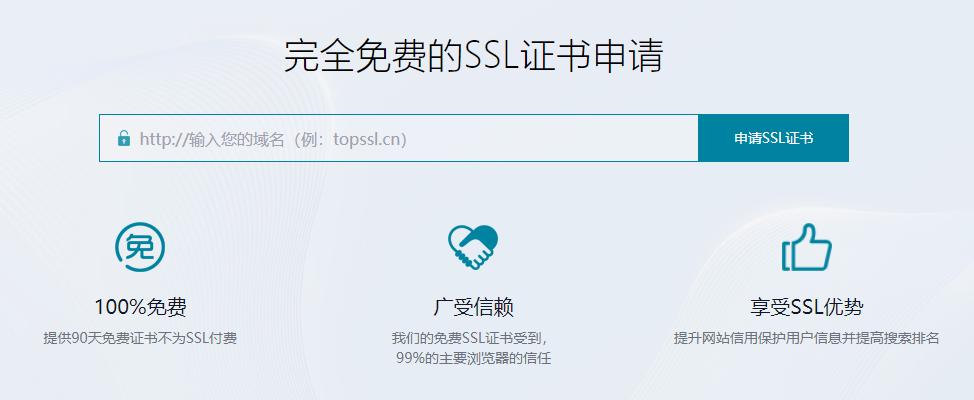This screenshot has height=400, width=974.
Task: Click the 完全免费的SSL证书申请 page title
Action: pos(473,57)
